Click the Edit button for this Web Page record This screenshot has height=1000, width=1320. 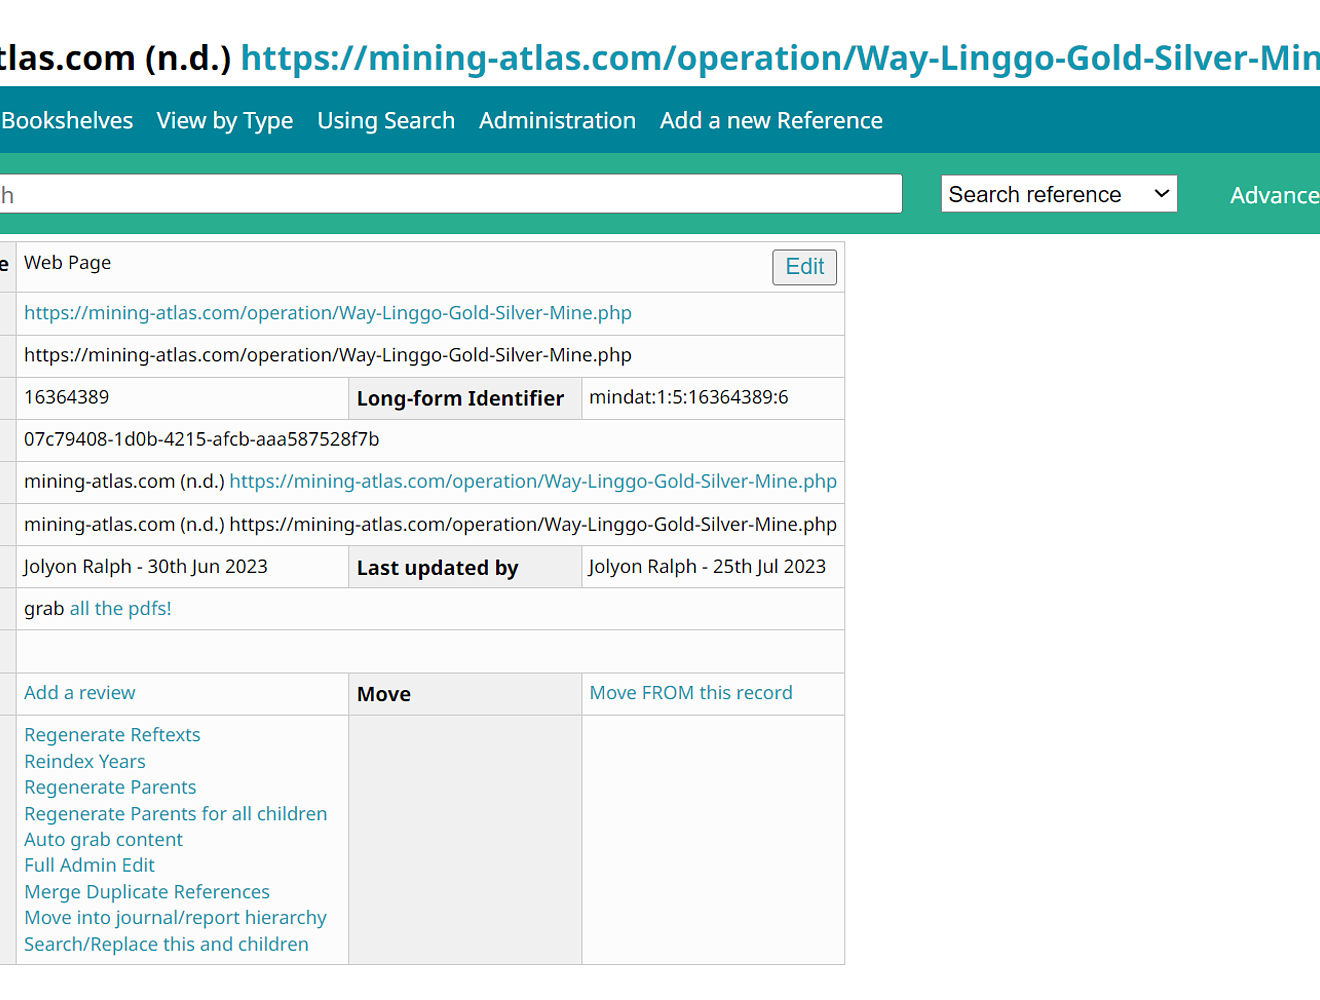804,267
